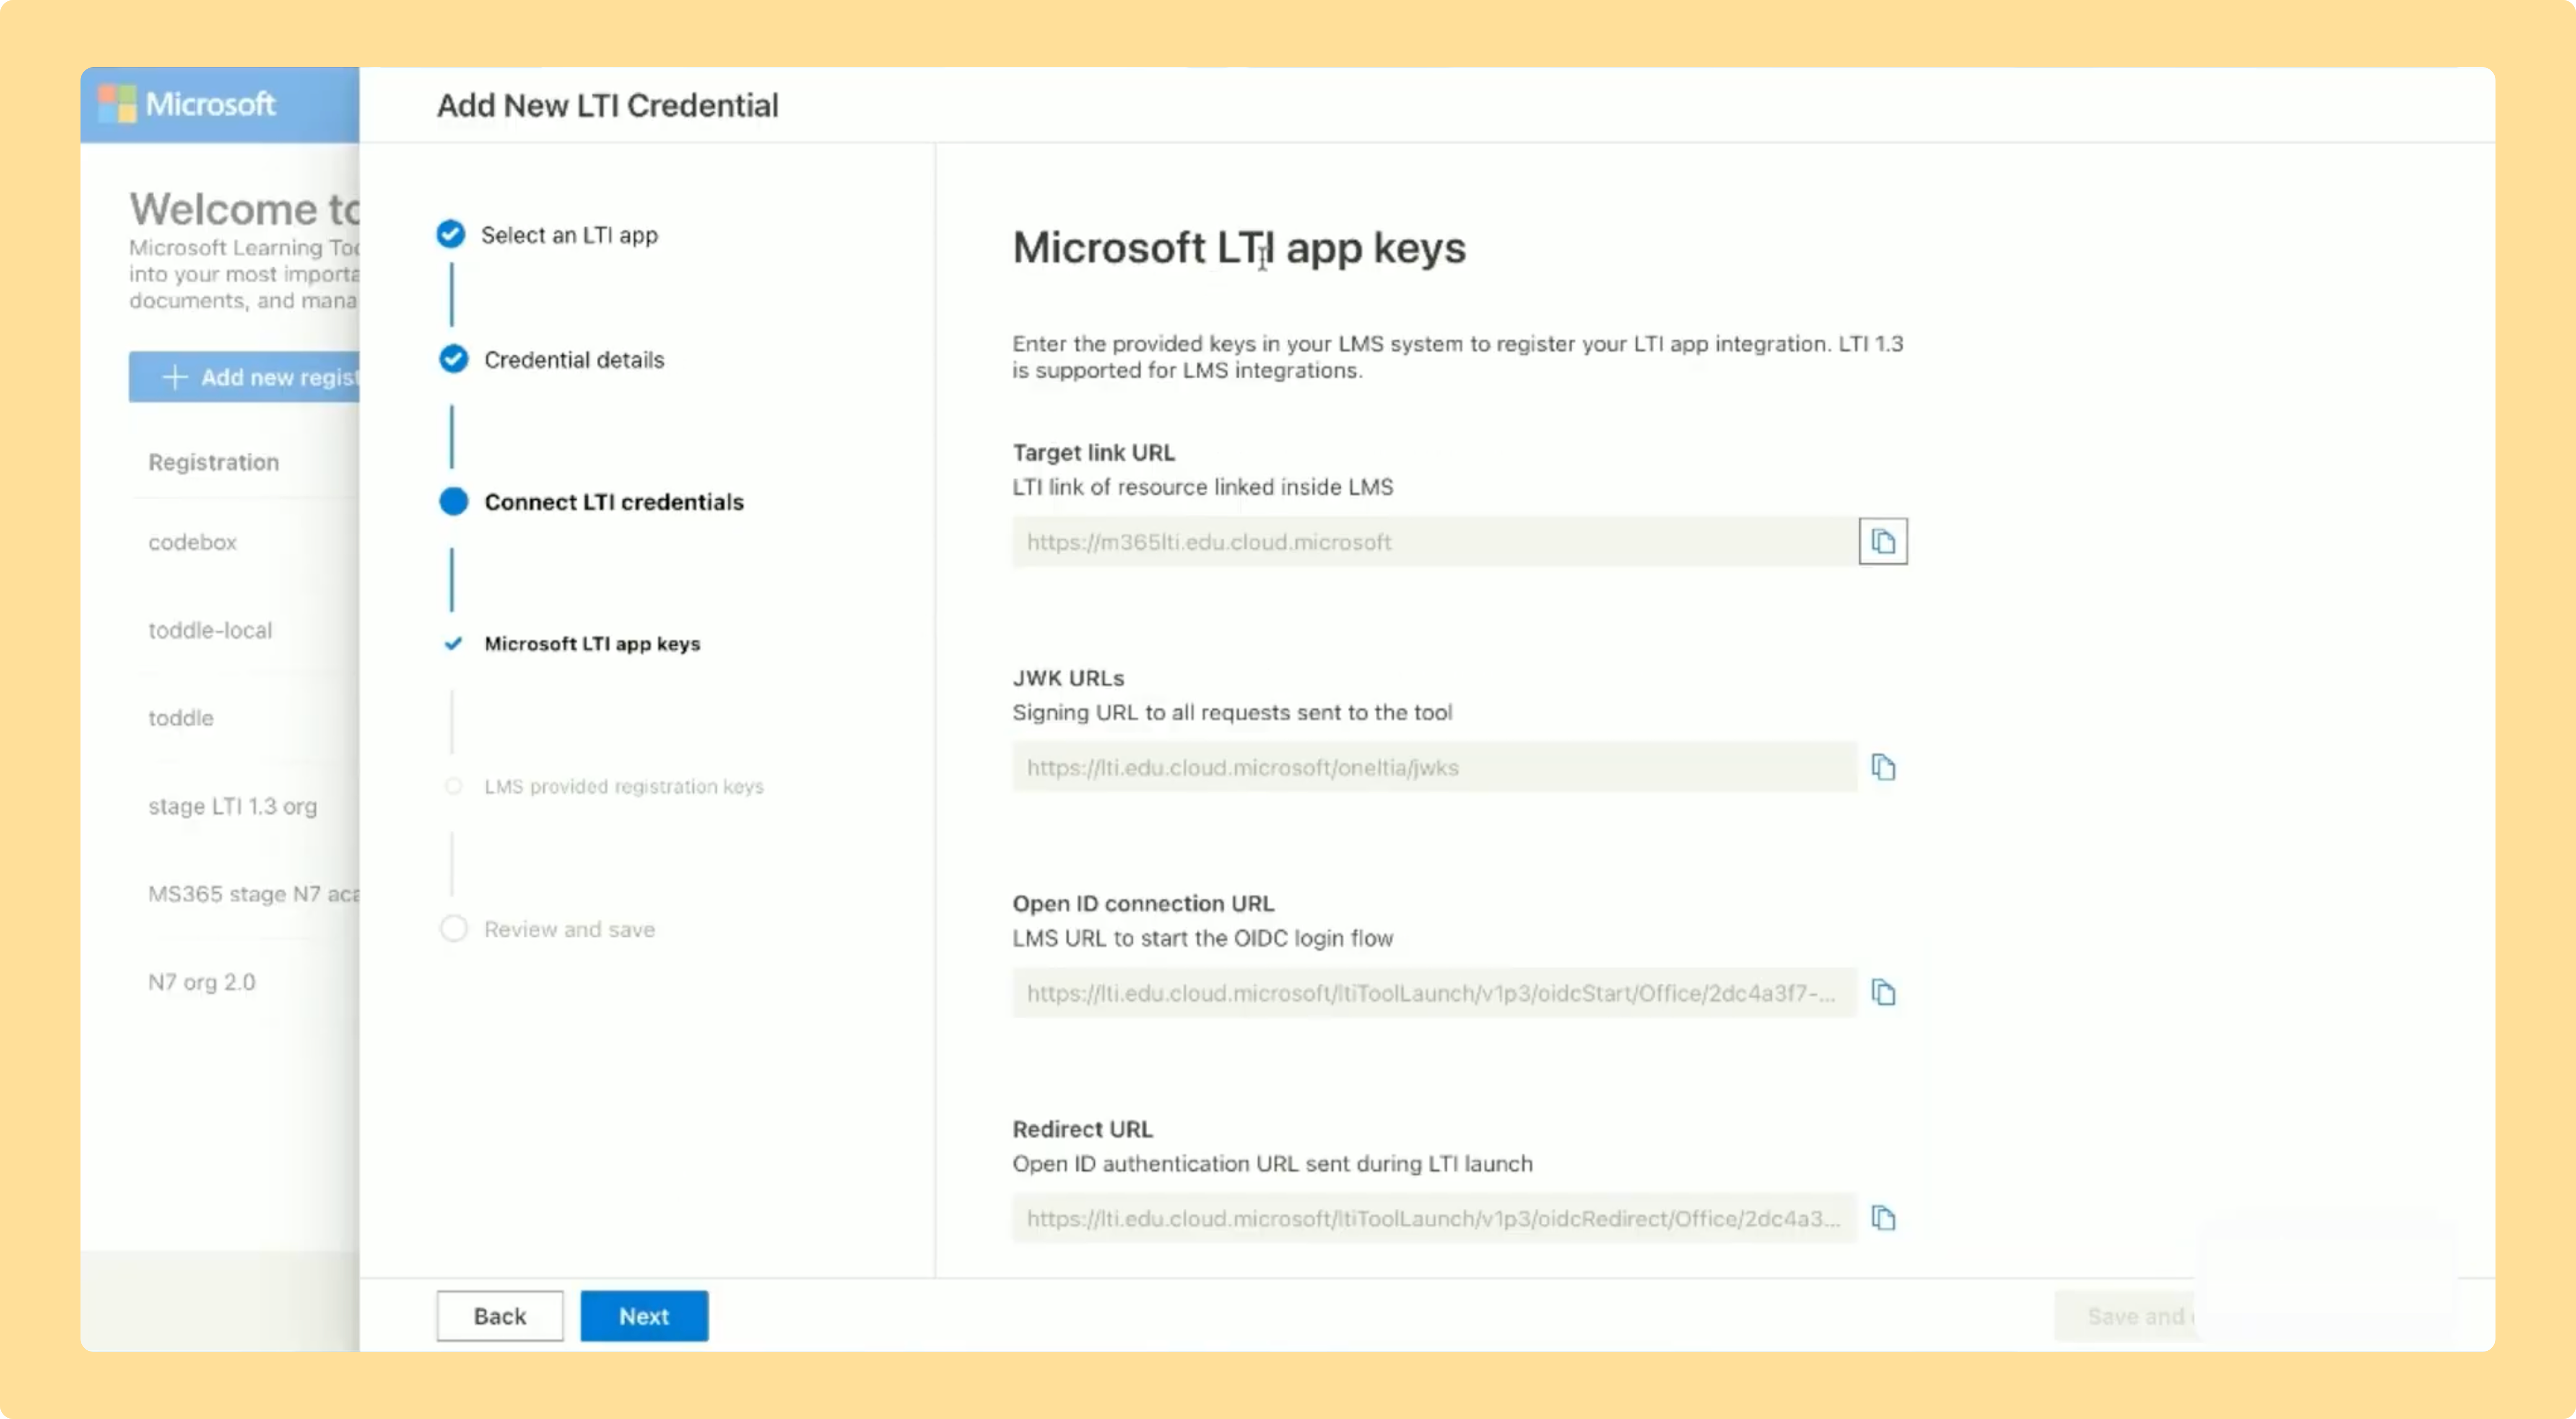Click the Microsoft logo icon
This screenshot has width=2576, height=1419.
click(117, 104)
